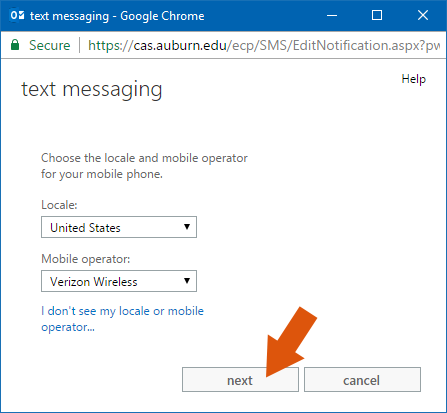Select the cas.auburn.edu URL in address bar
The height and width of the screenshot is (413, 447).
point(264,45)
